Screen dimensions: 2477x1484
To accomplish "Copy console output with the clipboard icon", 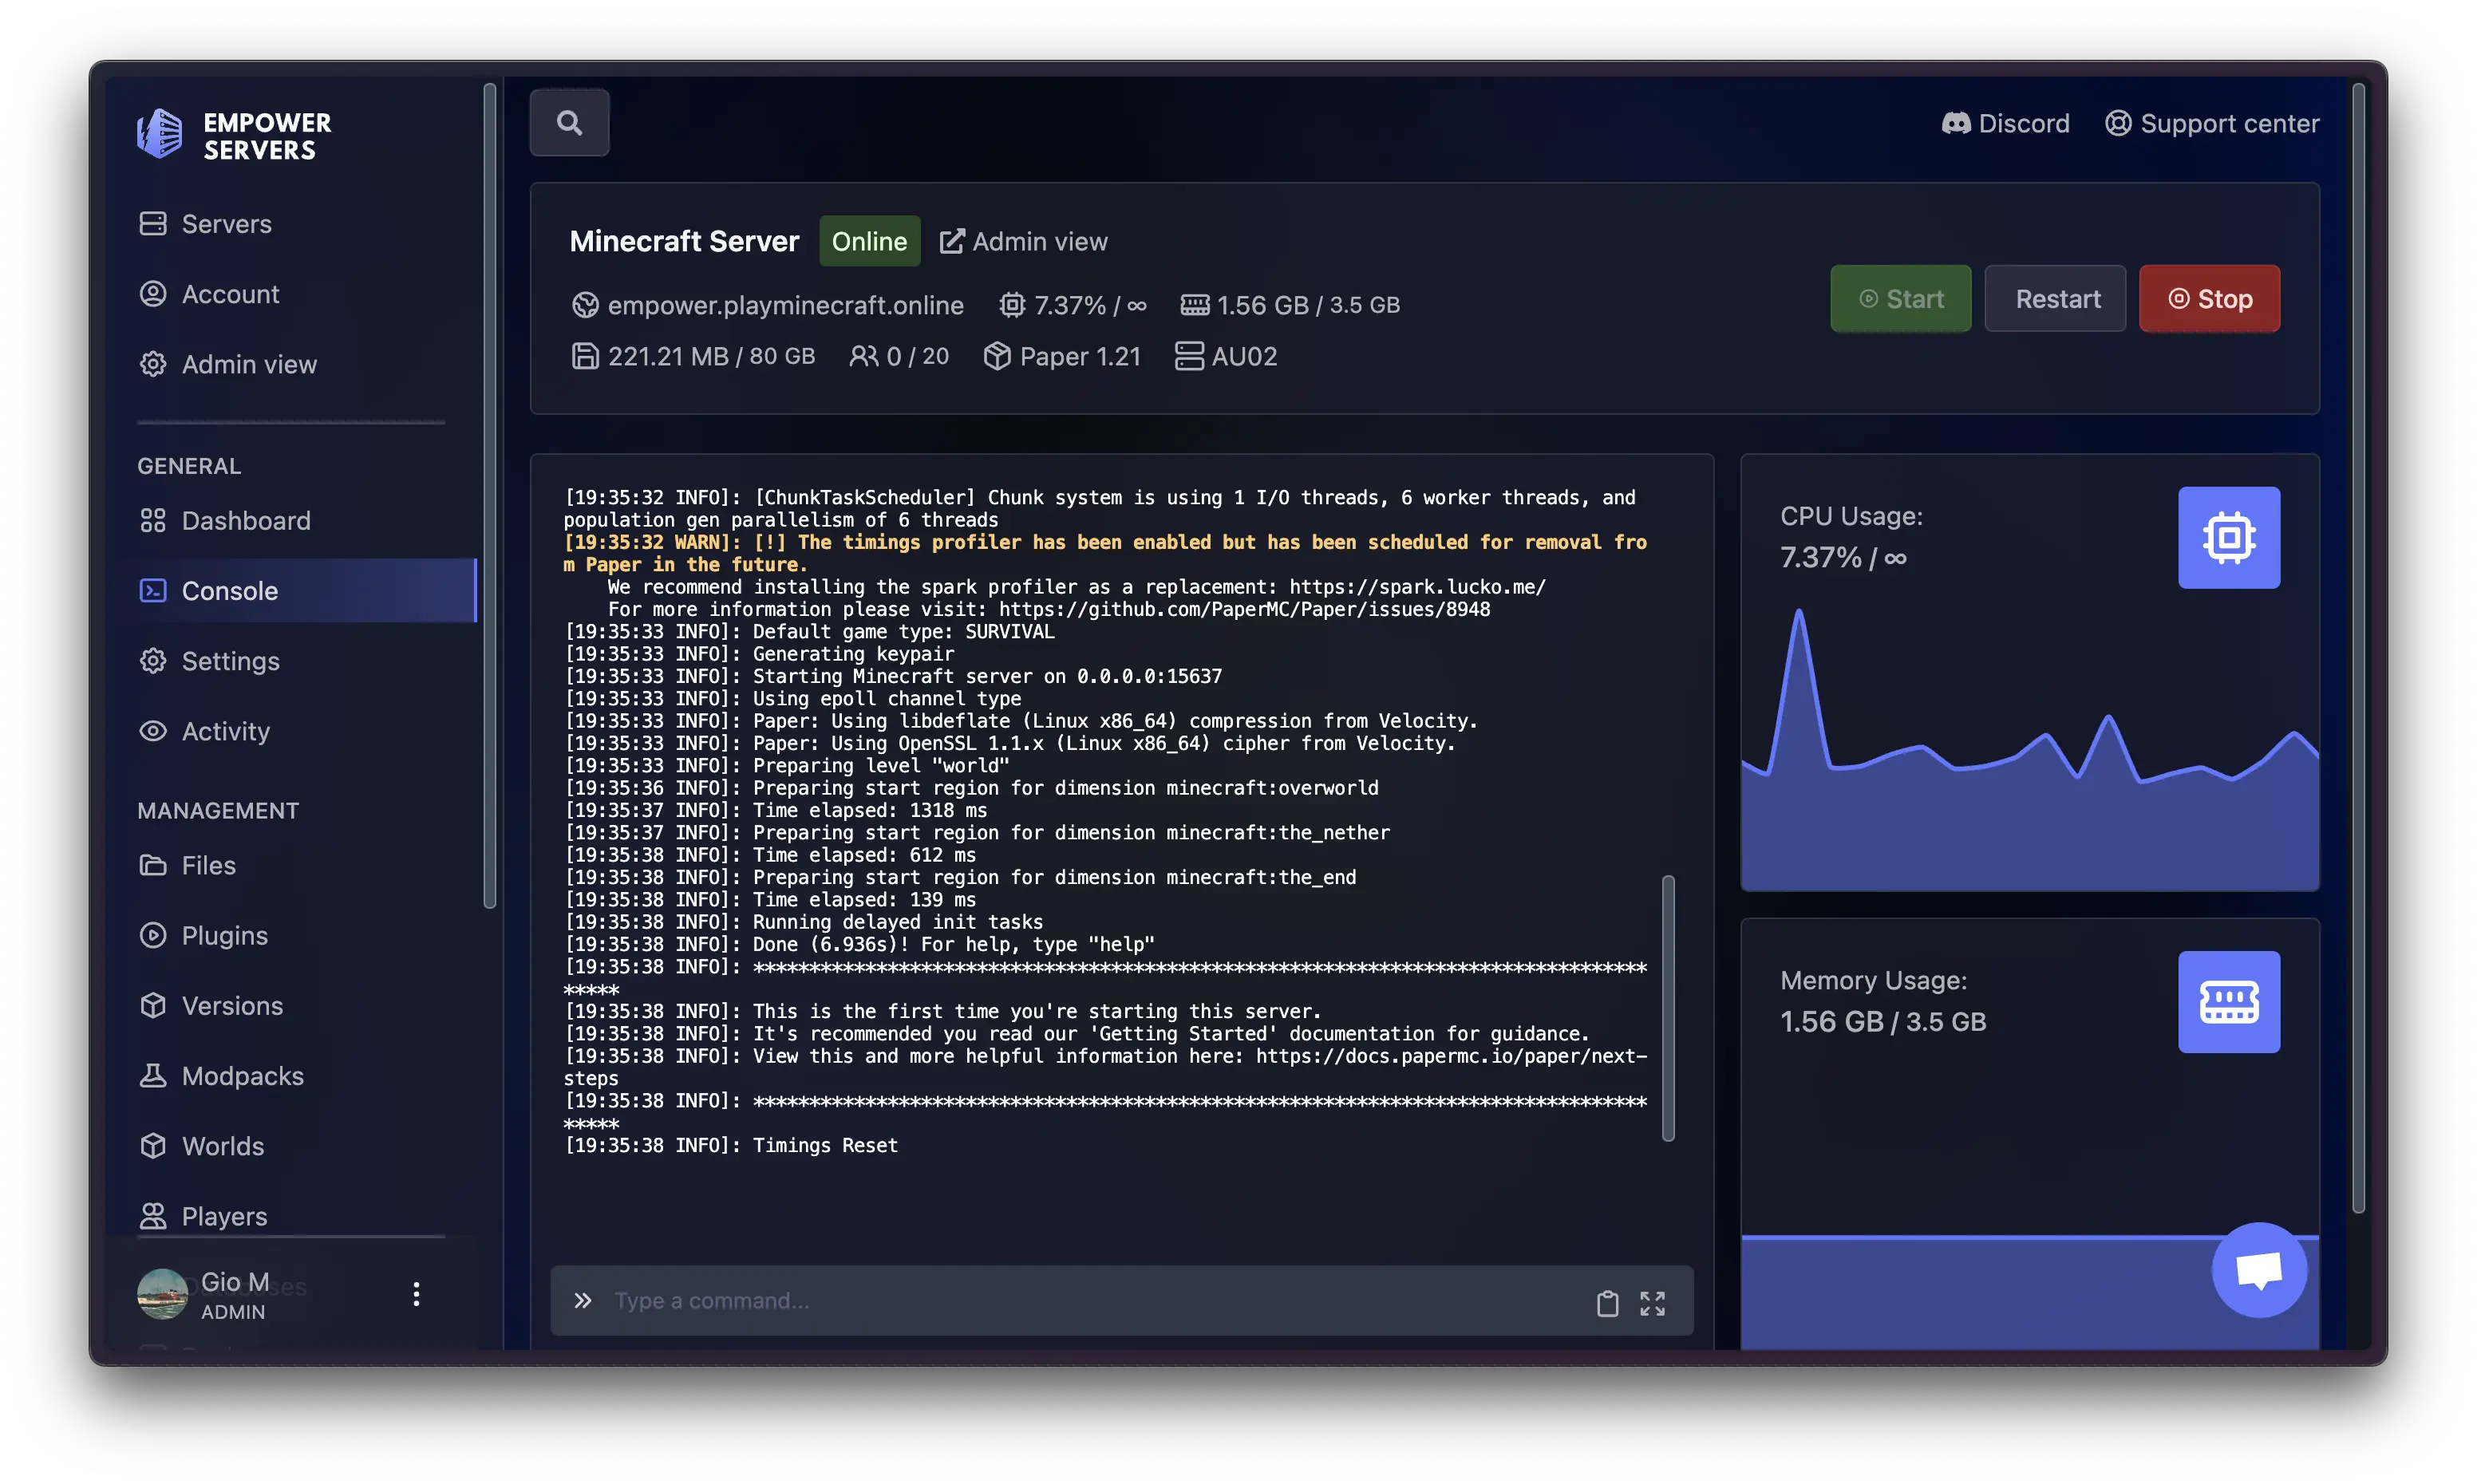I will pos(1607,1302).
